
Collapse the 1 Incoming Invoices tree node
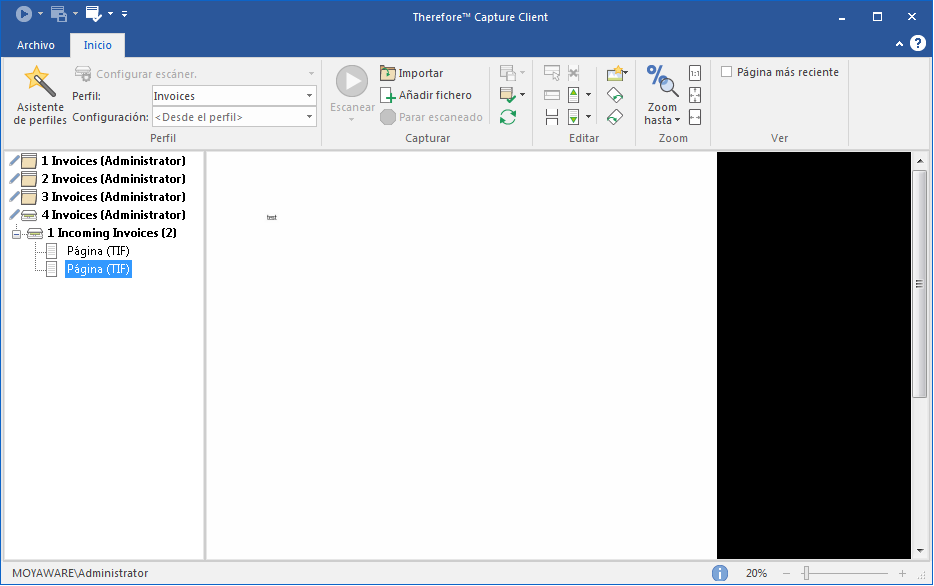pos(16,233)
